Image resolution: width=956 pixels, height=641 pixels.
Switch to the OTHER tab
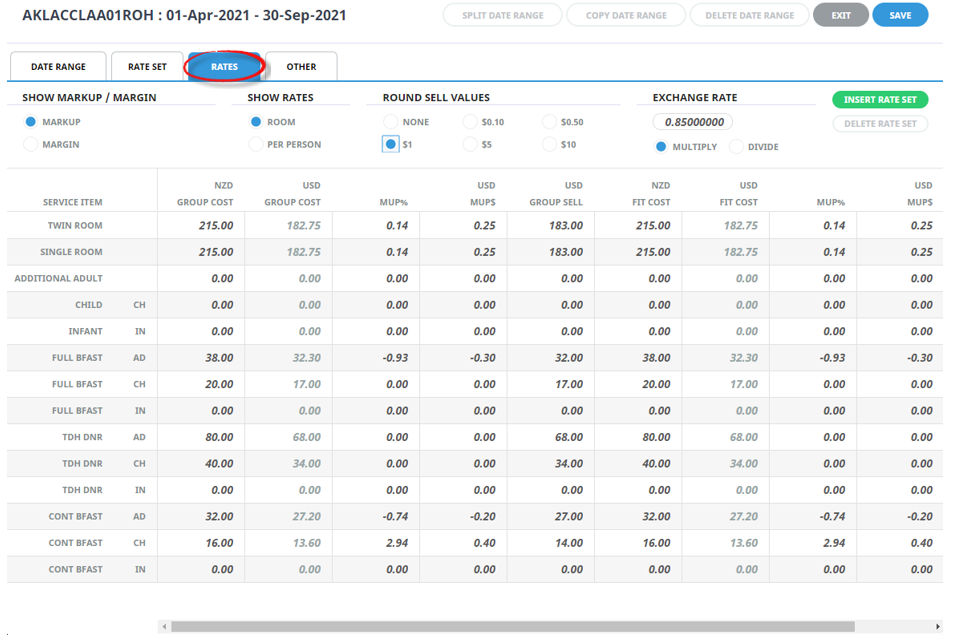[x=301, y=66]
